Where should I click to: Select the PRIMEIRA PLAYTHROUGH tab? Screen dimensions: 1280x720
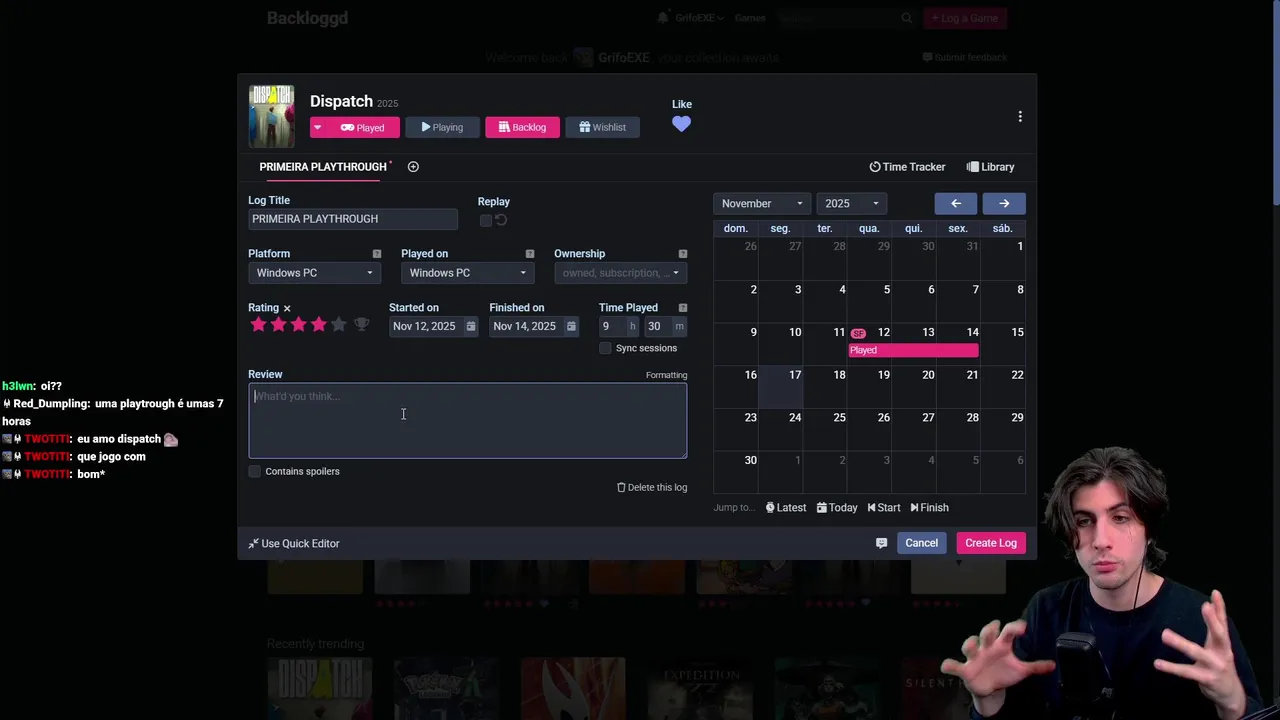[x=322, y=167]
